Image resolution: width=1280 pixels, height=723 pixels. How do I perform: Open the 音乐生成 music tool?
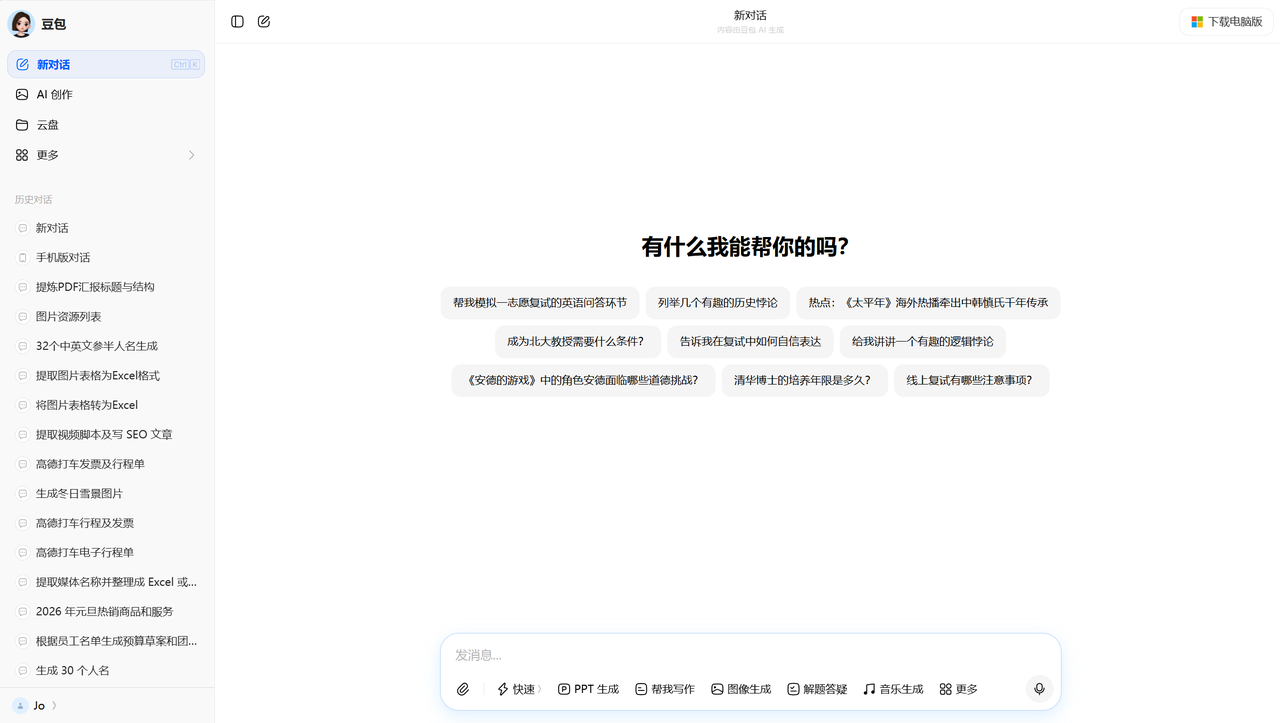[893, 689]
